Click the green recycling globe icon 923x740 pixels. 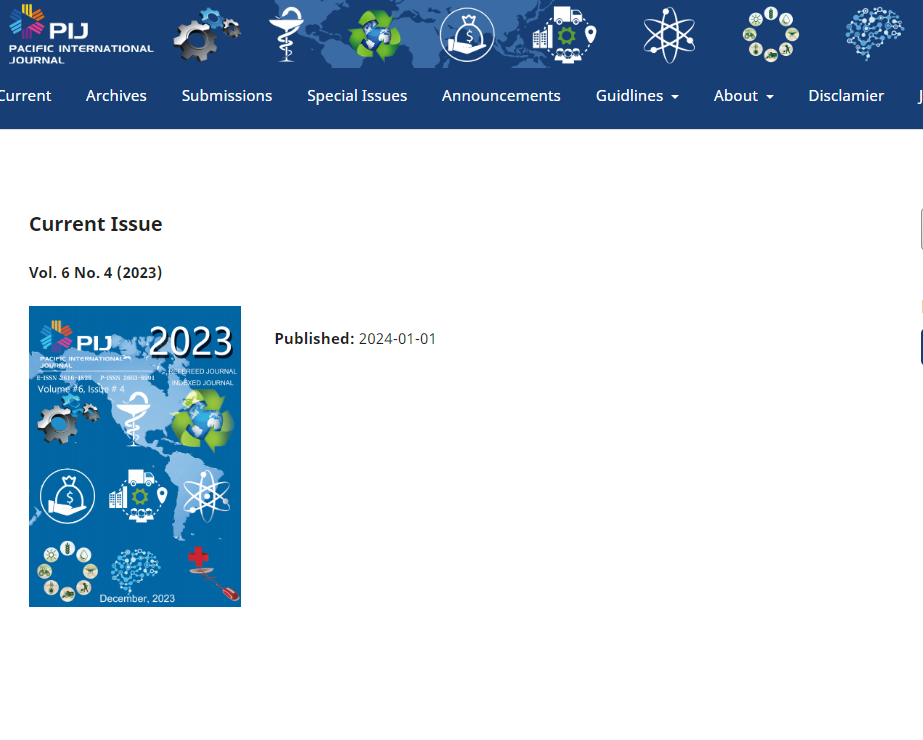pos(374,34)
